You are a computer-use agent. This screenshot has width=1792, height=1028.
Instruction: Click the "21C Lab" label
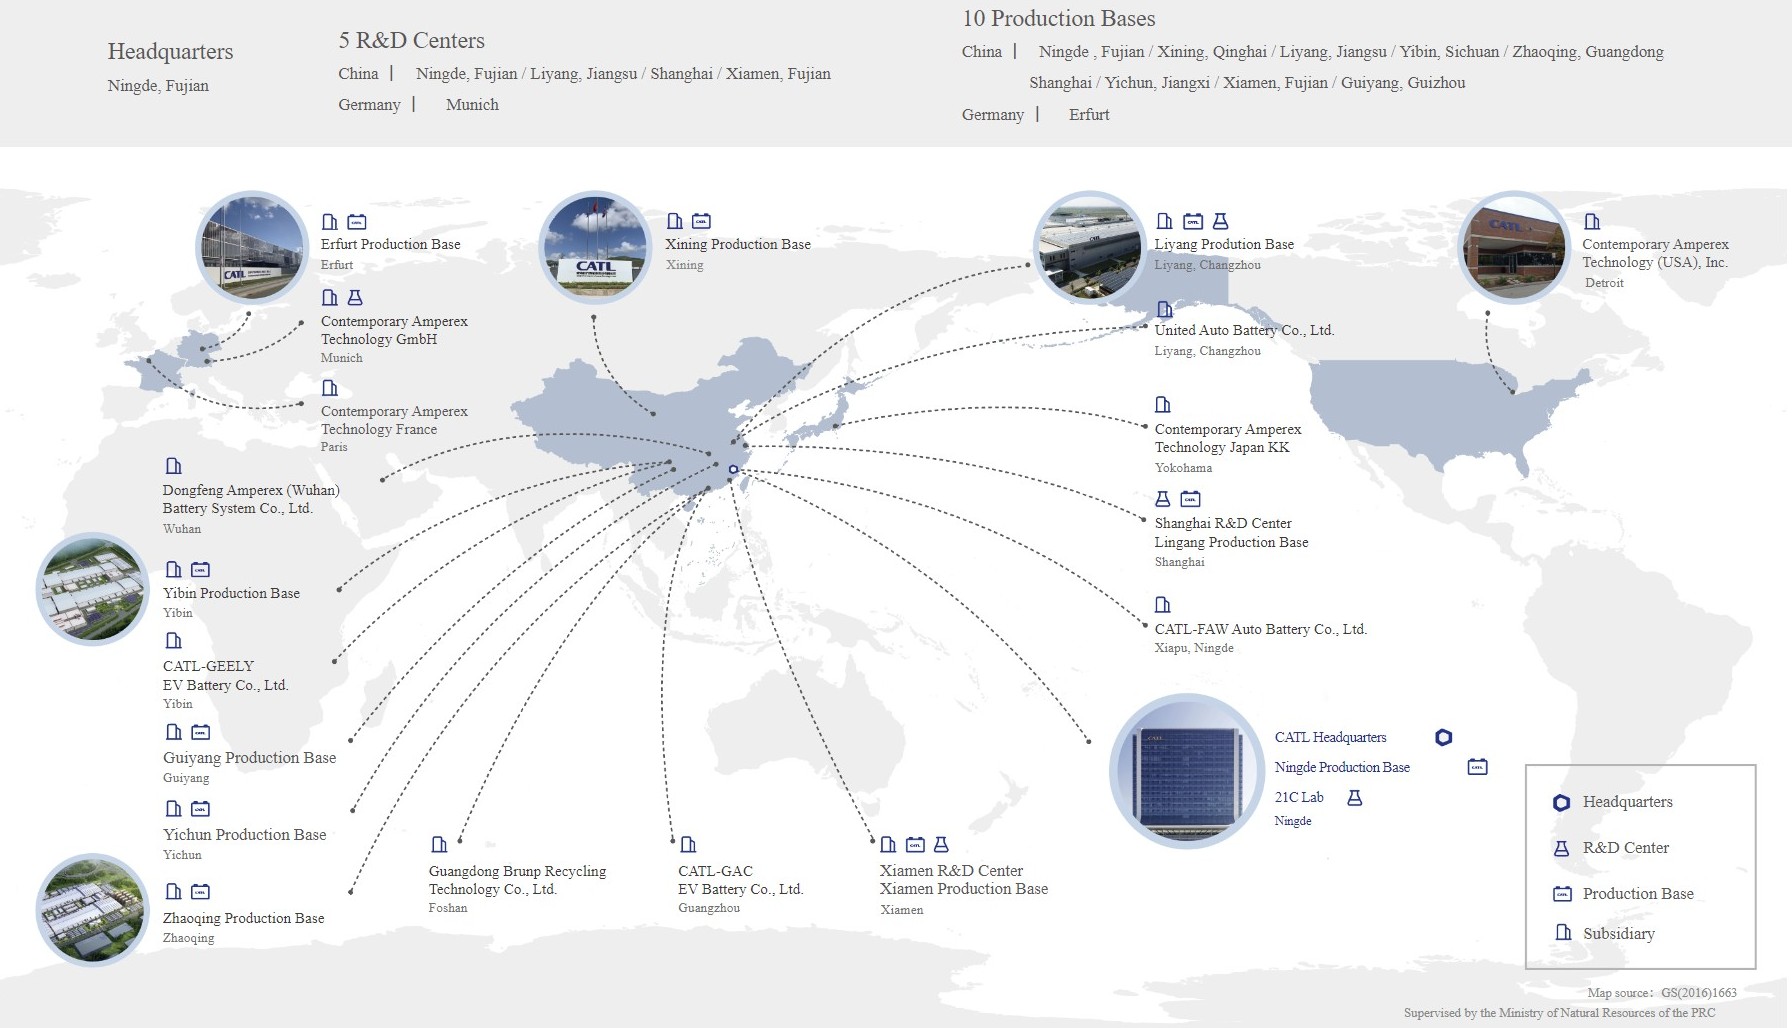tap(1299, 797)
